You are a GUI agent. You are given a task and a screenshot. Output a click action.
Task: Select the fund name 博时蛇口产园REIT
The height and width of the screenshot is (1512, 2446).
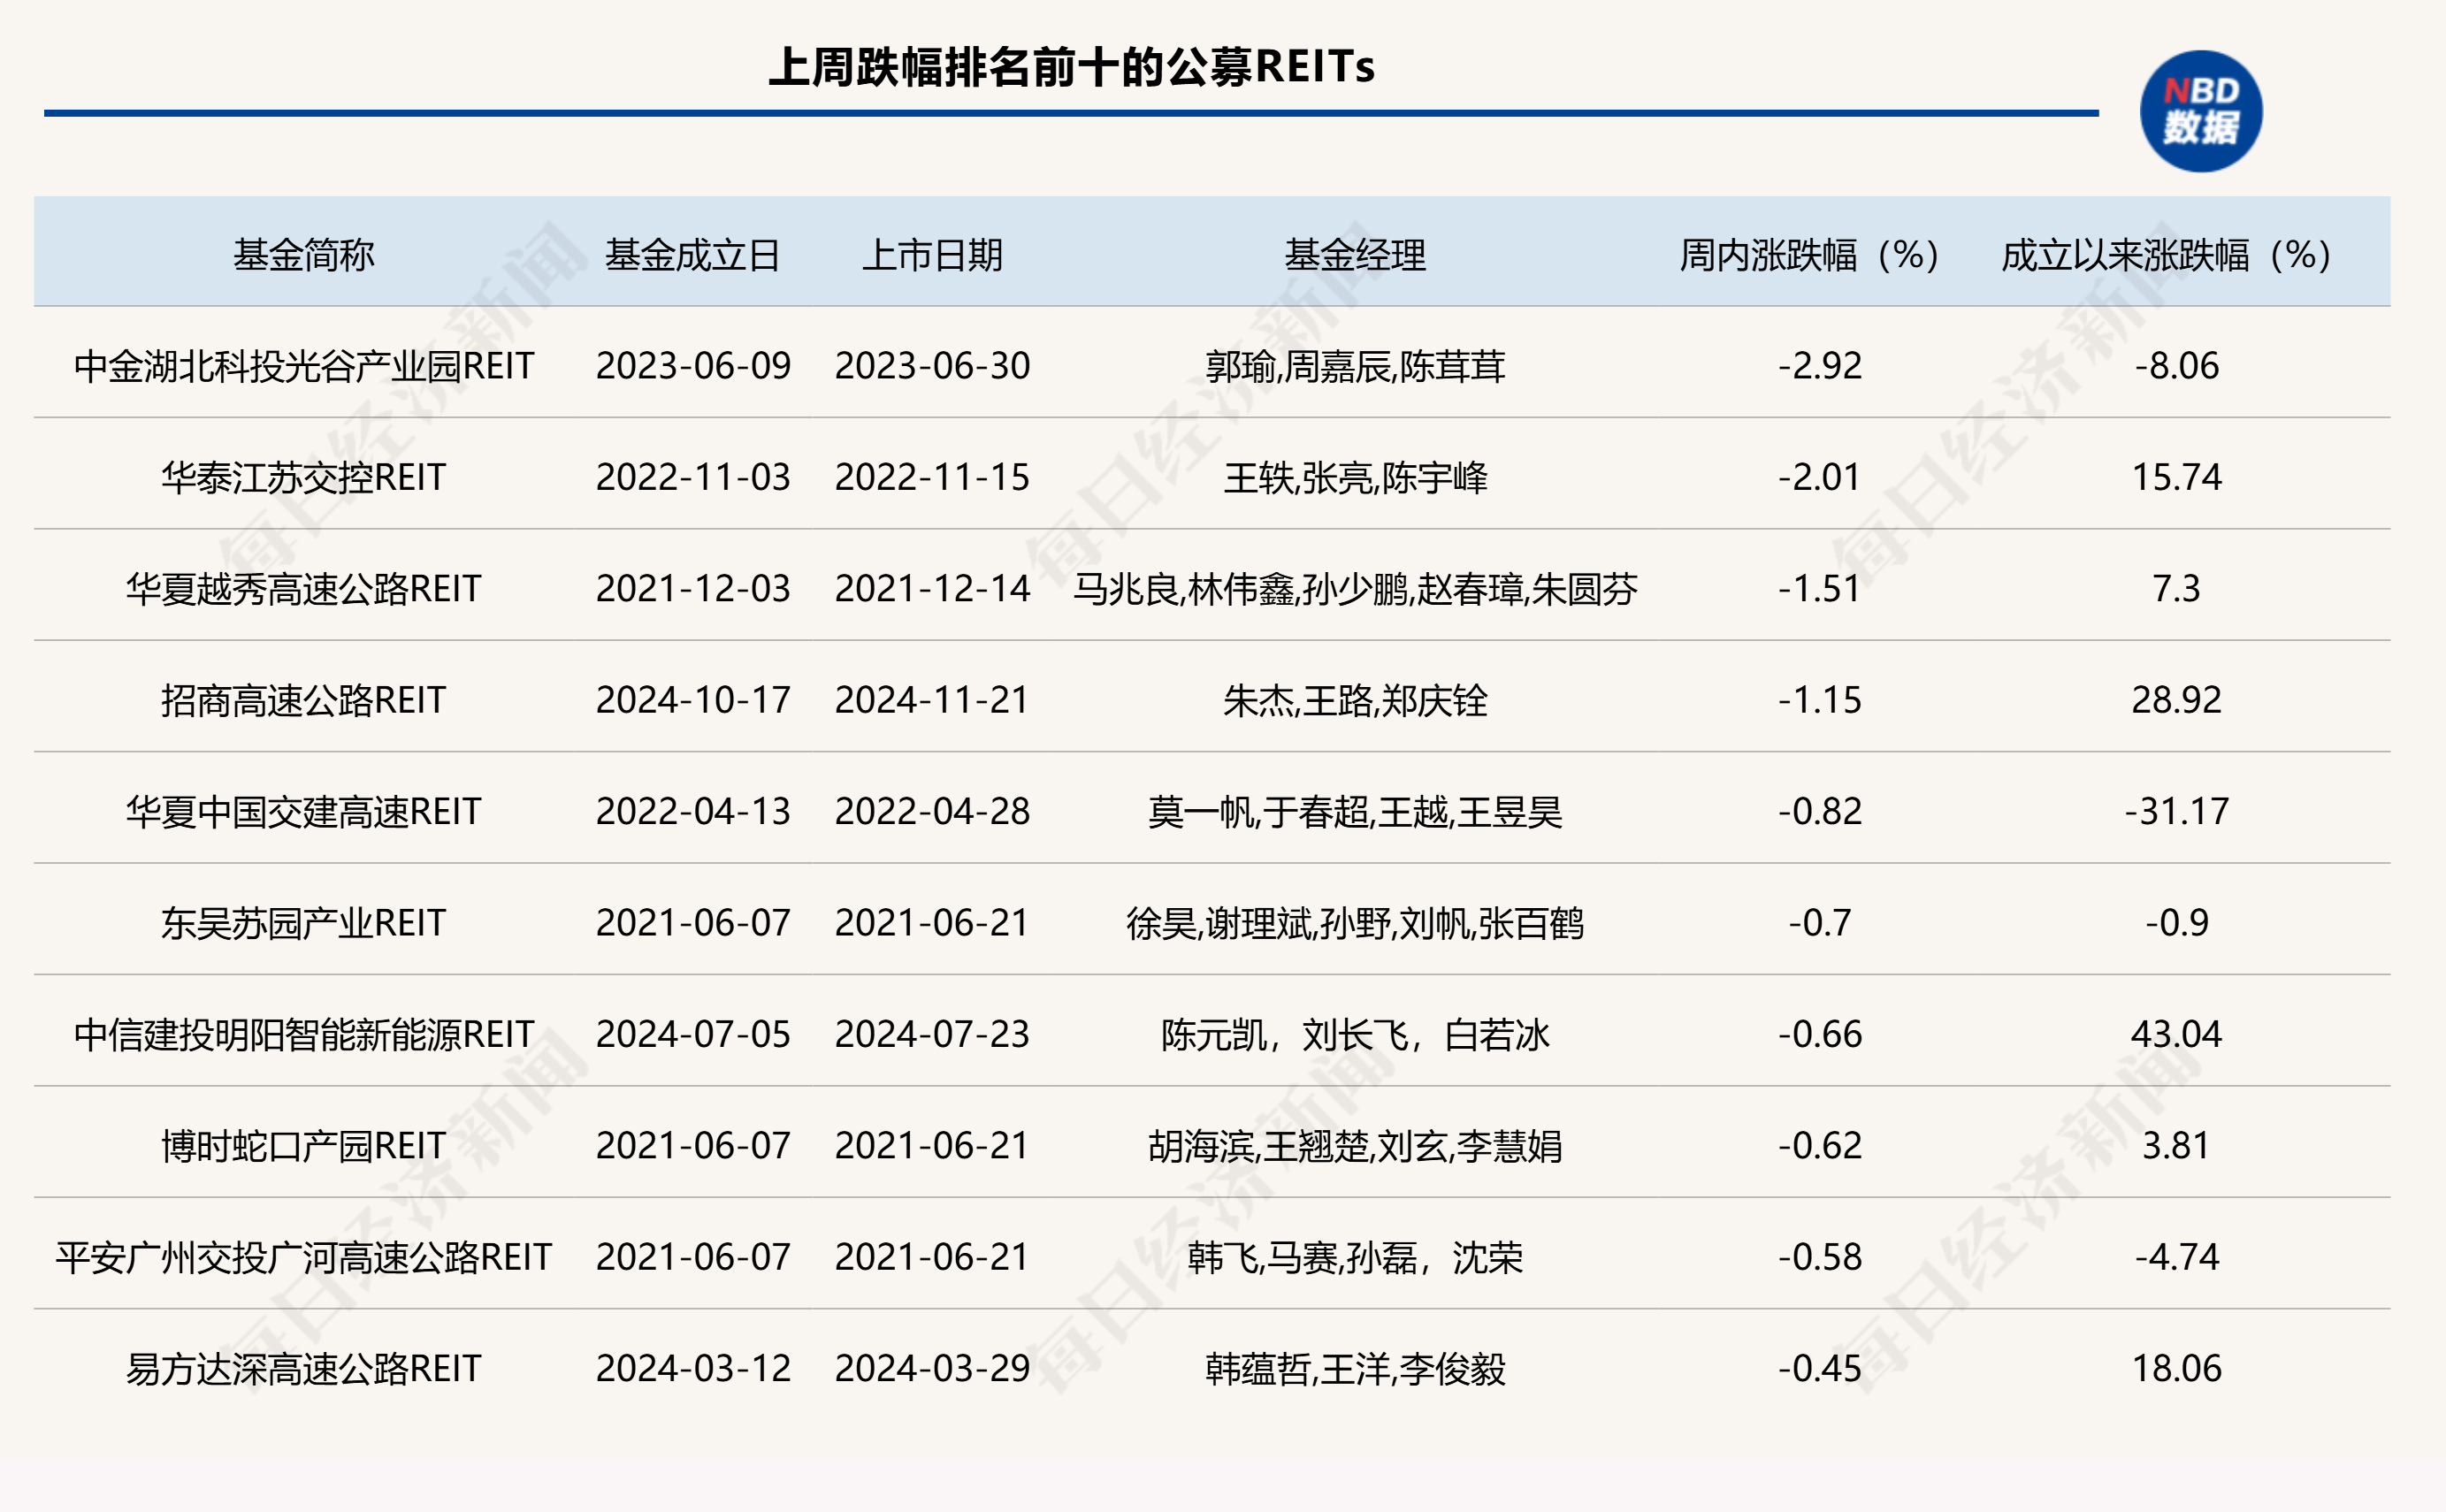point(304,1145)
